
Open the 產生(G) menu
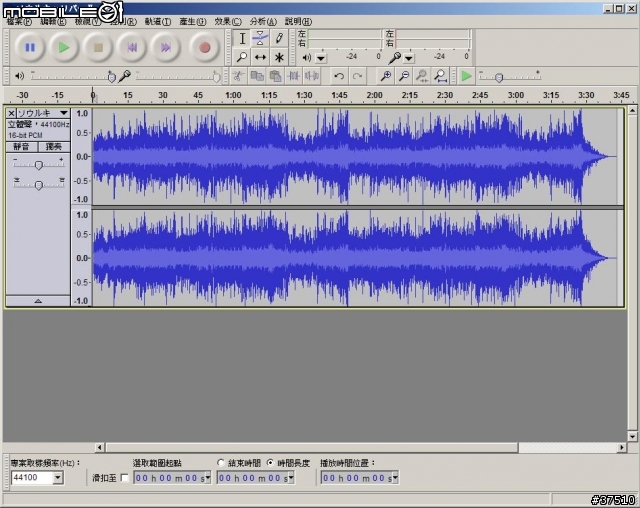pos(193,22)
